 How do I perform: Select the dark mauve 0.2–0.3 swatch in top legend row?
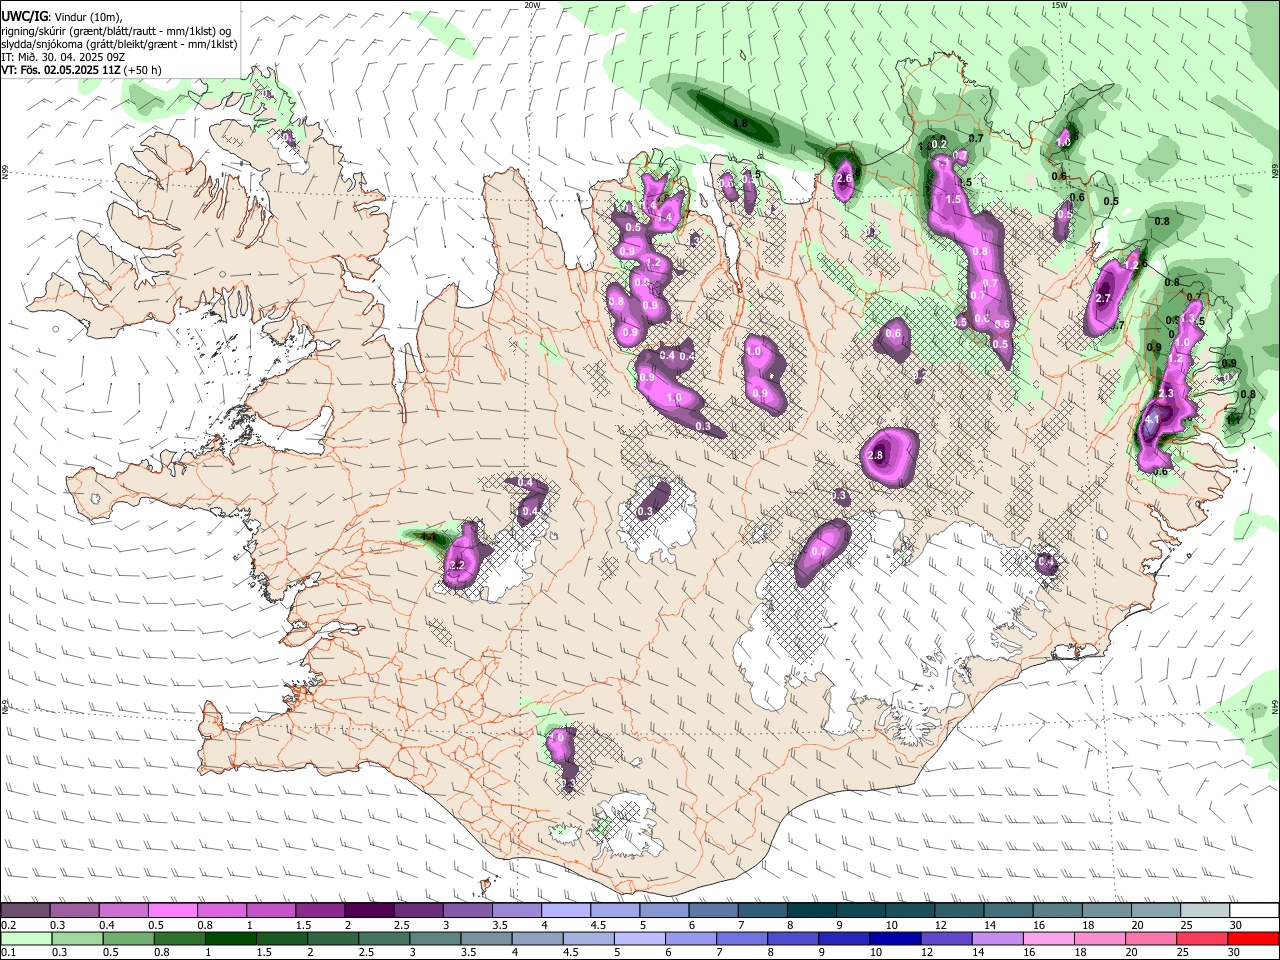tap(26, 911)
